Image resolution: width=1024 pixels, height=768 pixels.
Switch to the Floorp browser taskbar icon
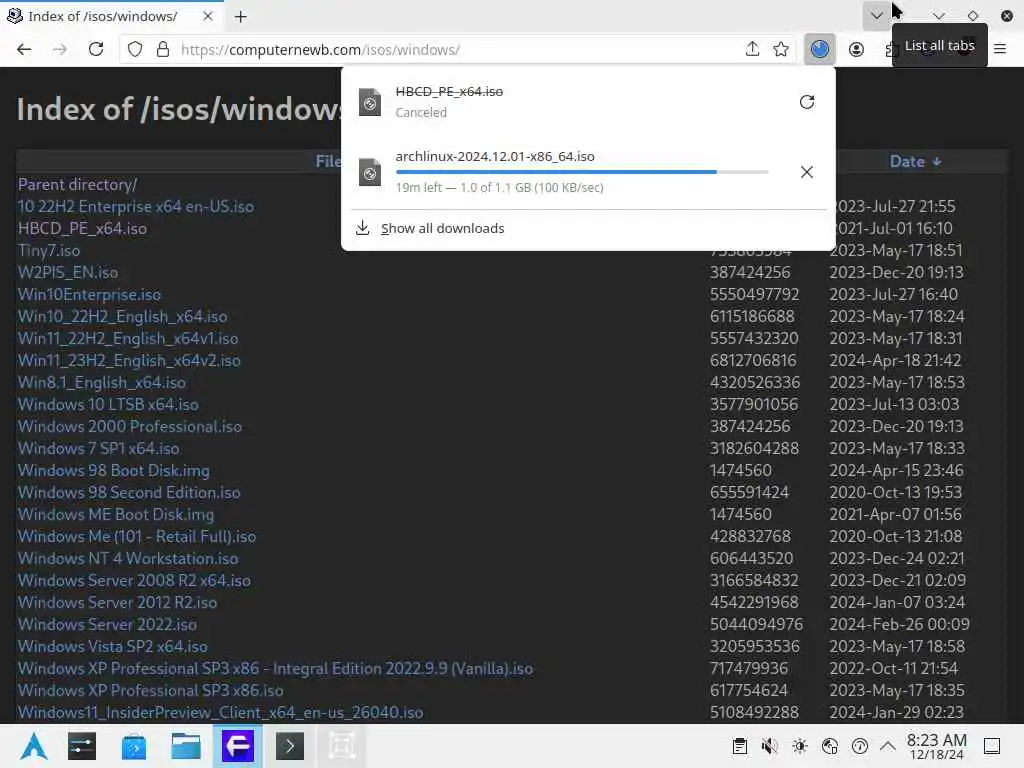238,746
